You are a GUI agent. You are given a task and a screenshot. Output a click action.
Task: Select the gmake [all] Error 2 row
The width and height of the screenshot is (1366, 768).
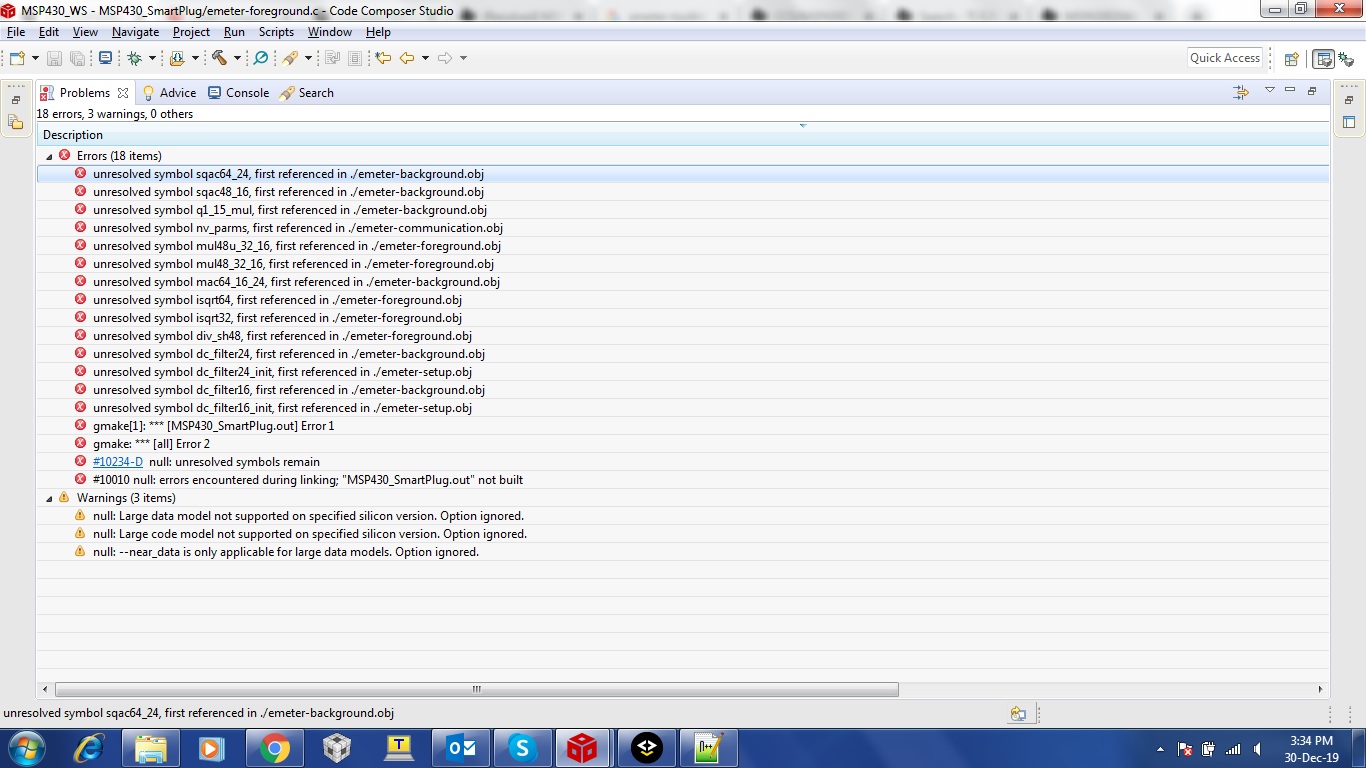coord(683,444)
